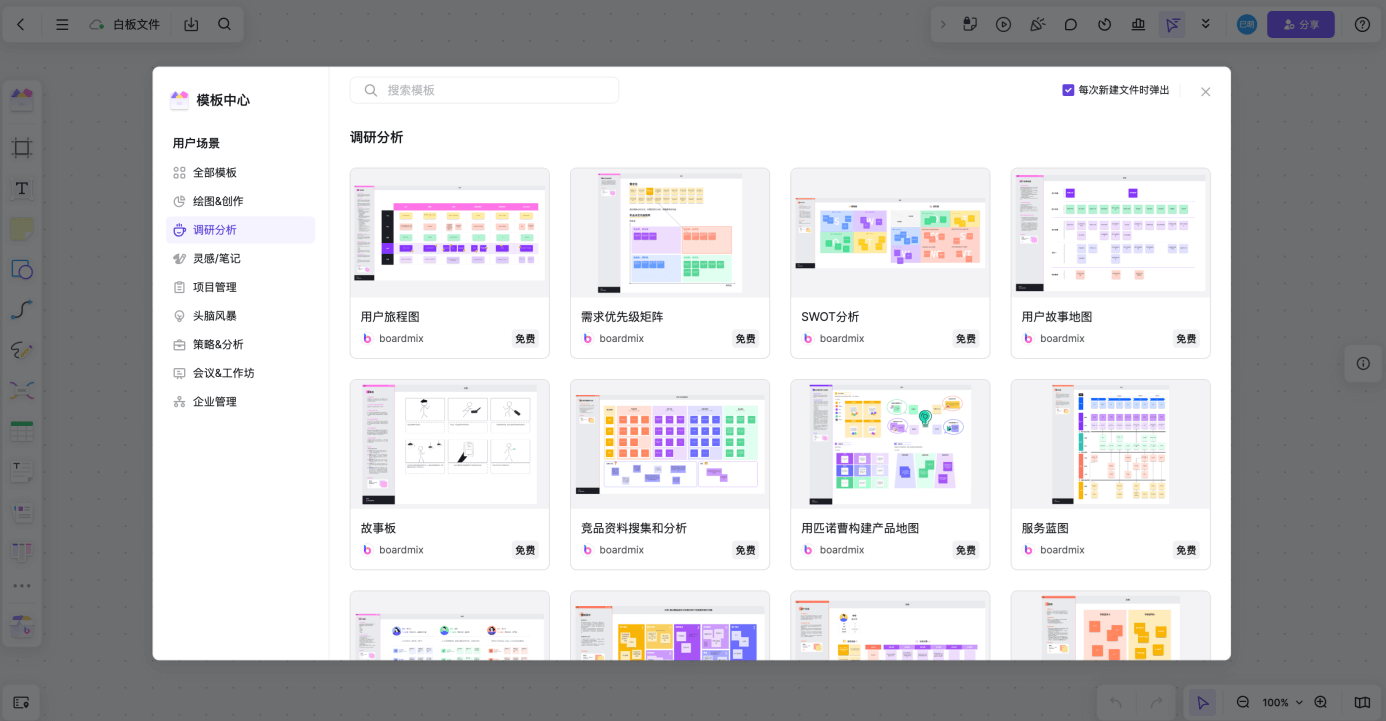Open the 故事板 template thumbnail
The image size is (1386, 721).
tap(450, 444)
